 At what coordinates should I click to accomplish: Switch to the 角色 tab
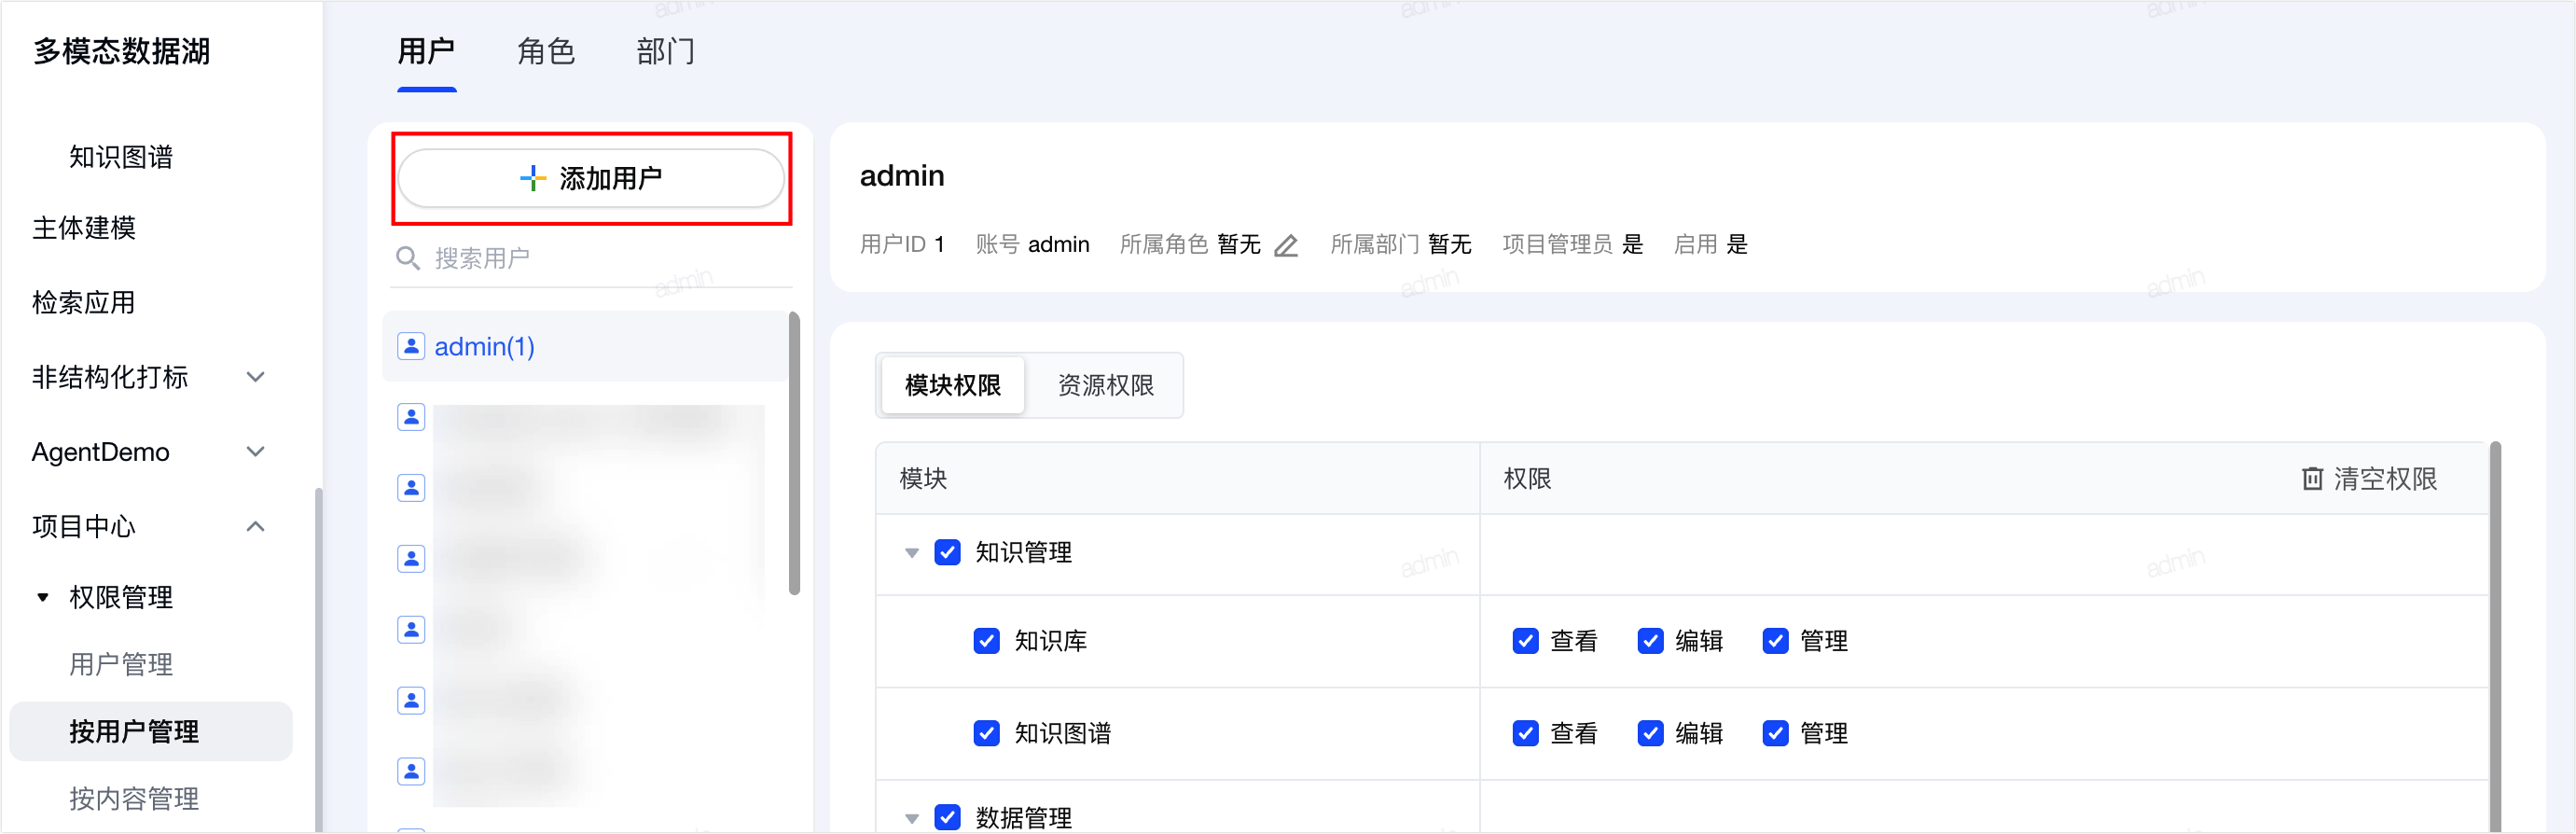click(x=546, y=51)
